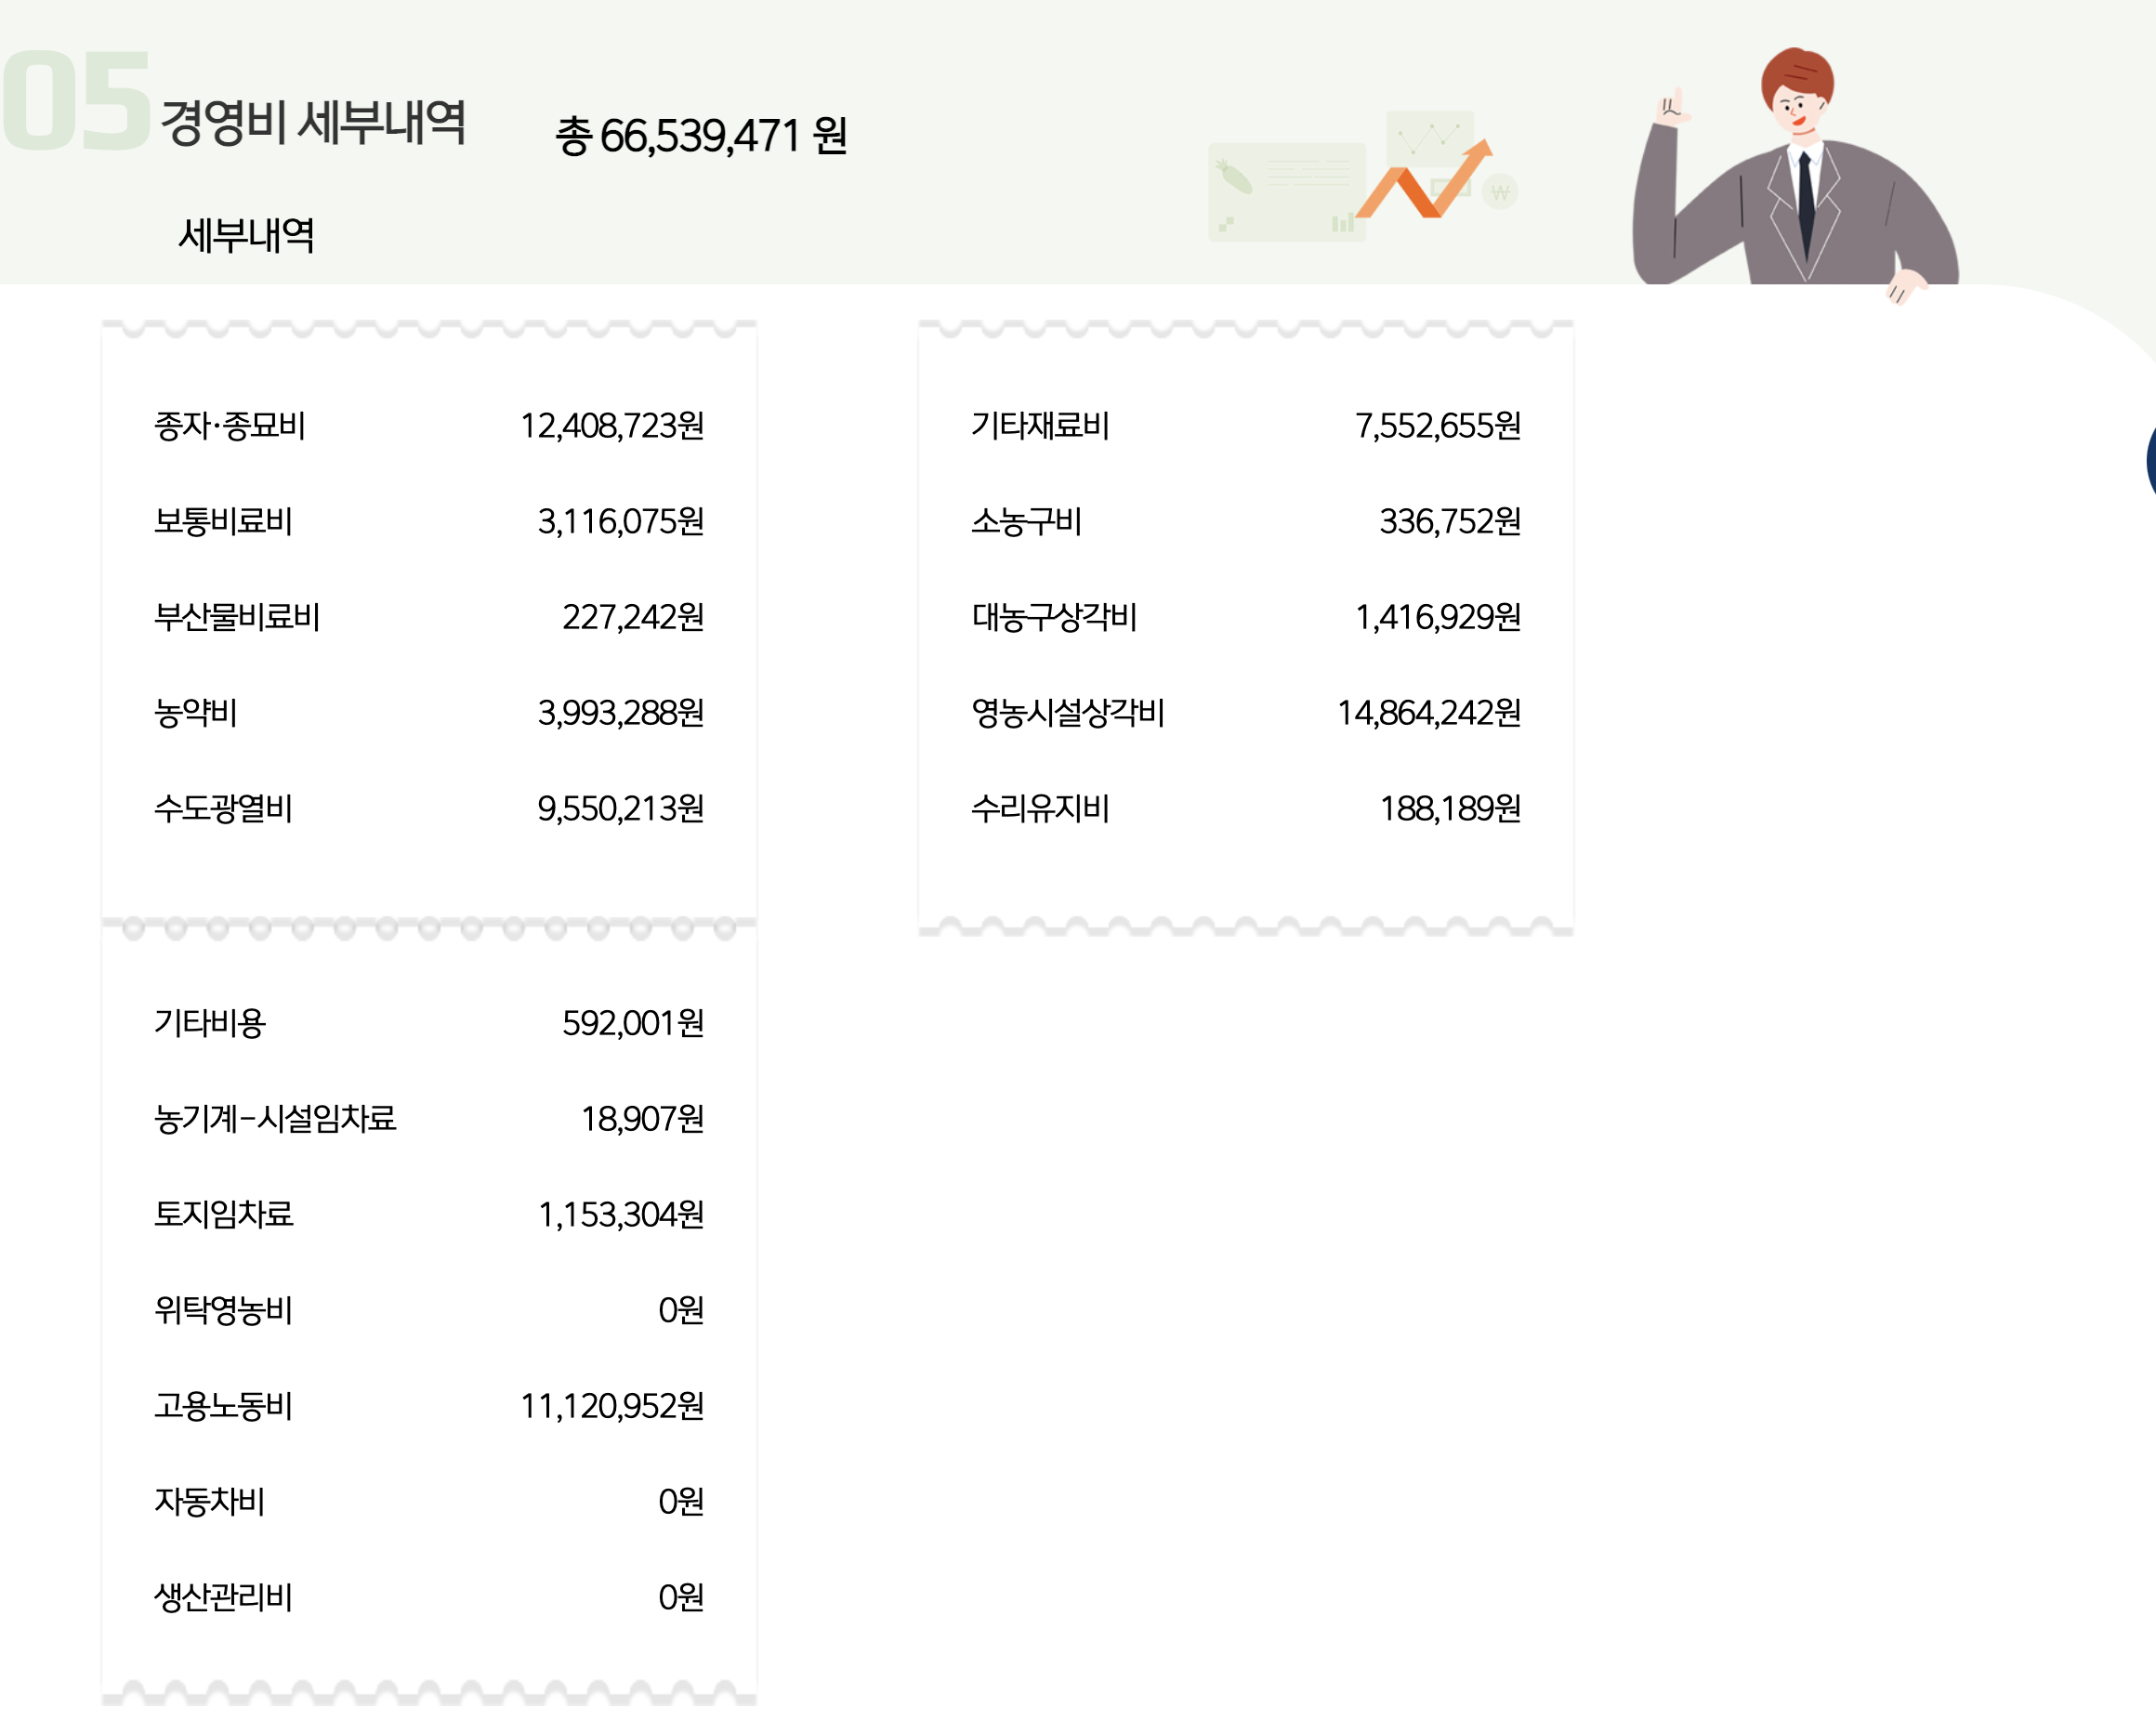Click total amount 총 66,539,471 원
2156x1734 pixels.
tap(701, 136)
